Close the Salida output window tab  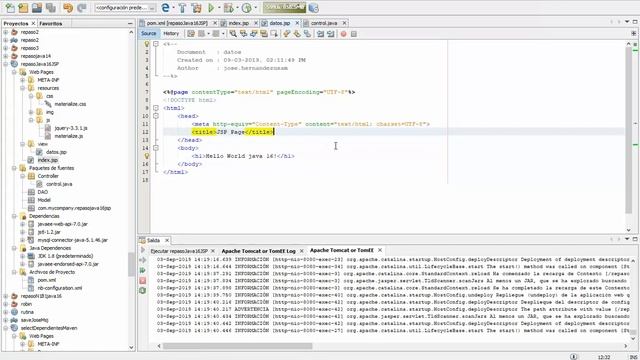point(167,240)
